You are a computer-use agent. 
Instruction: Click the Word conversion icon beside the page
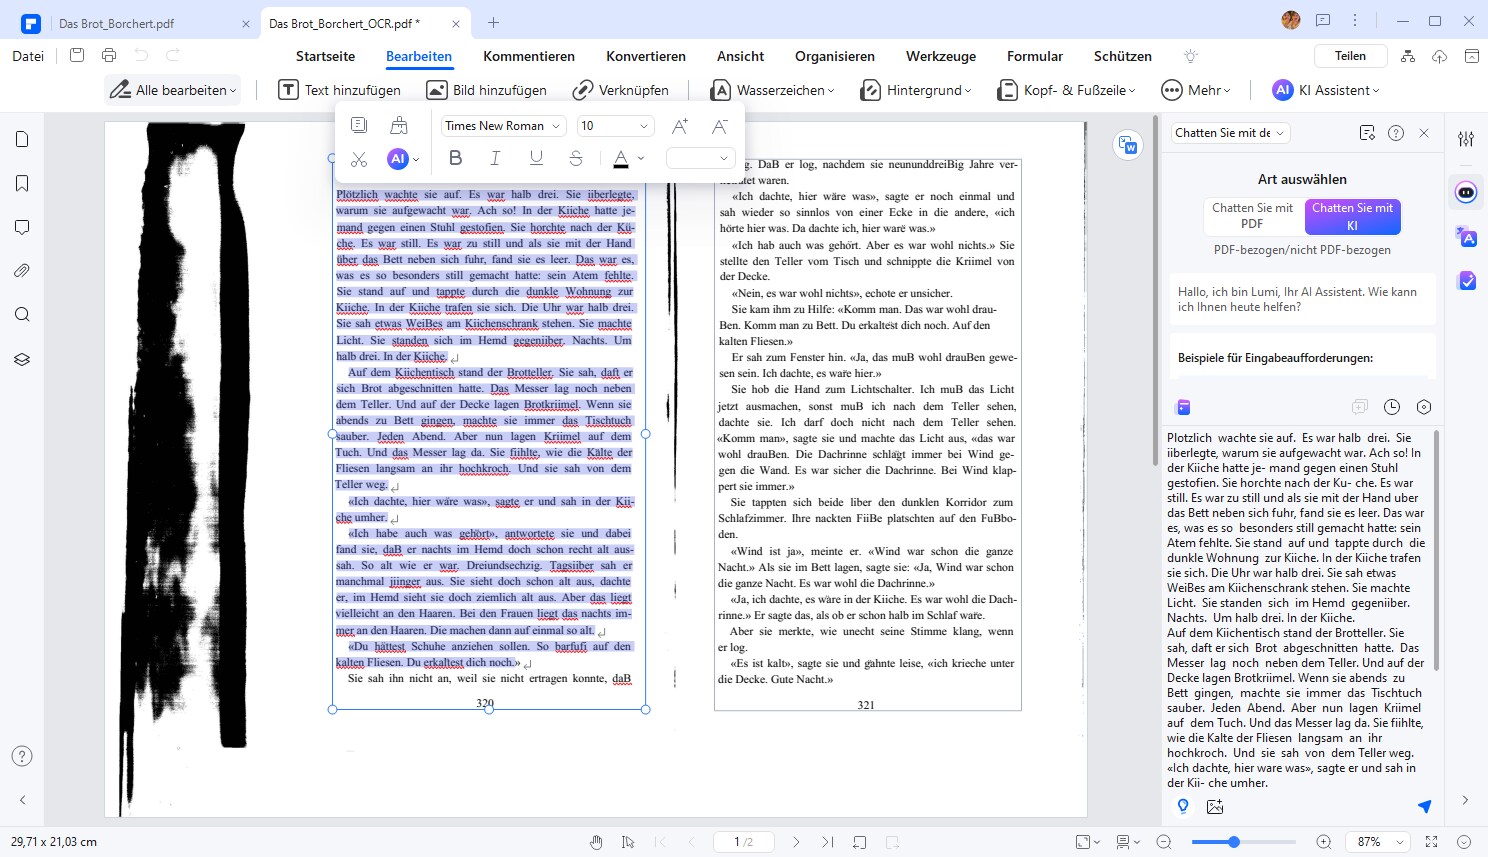(x=1128, y=145)
